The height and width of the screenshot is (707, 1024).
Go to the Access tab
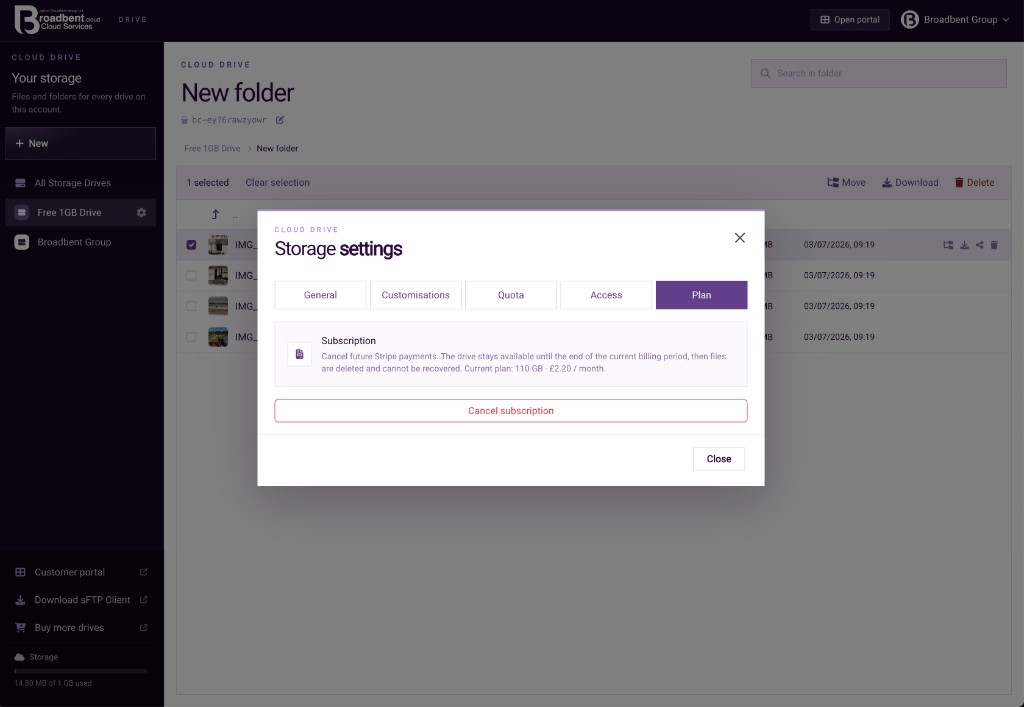[606, 295]
